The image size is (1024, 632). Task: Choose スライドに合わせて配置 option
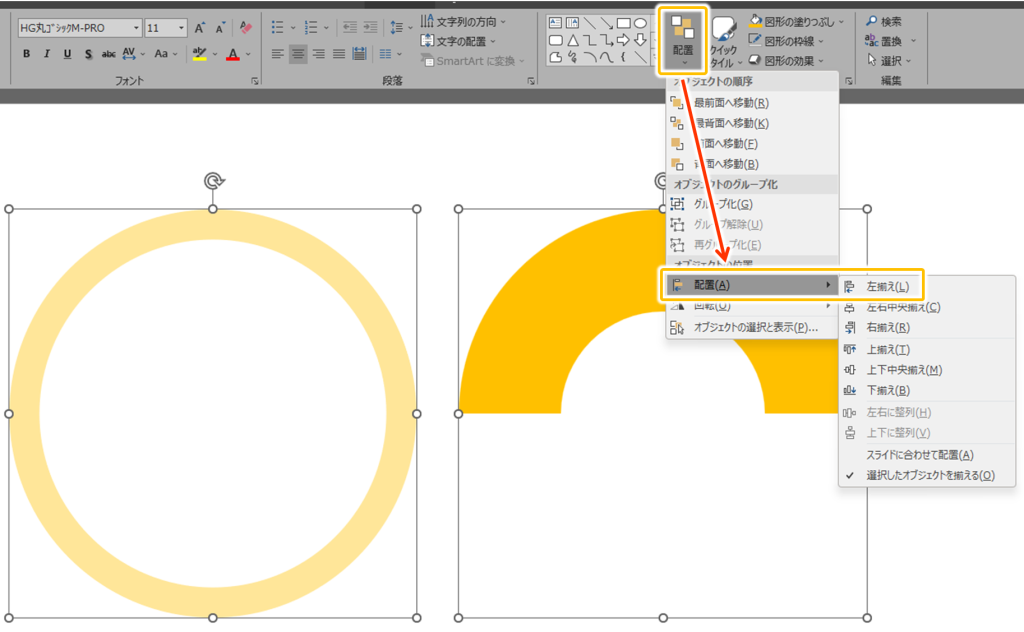point(919,455)
